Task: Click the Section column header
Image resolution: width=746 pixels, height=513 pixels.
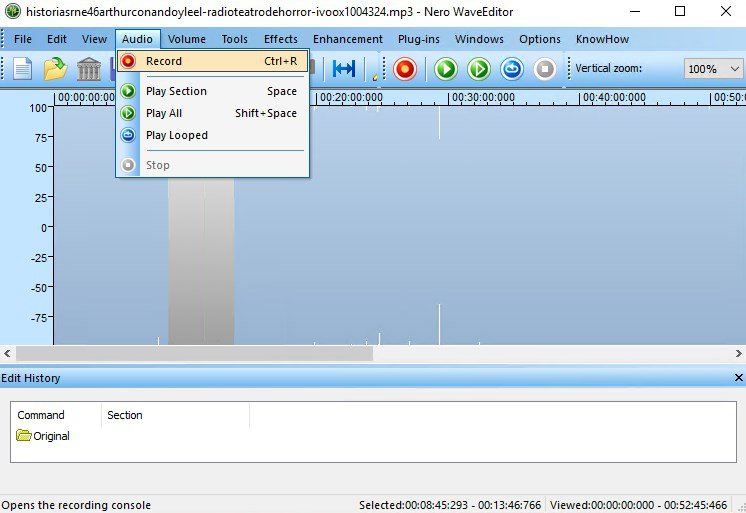Action: click(175, 415)
